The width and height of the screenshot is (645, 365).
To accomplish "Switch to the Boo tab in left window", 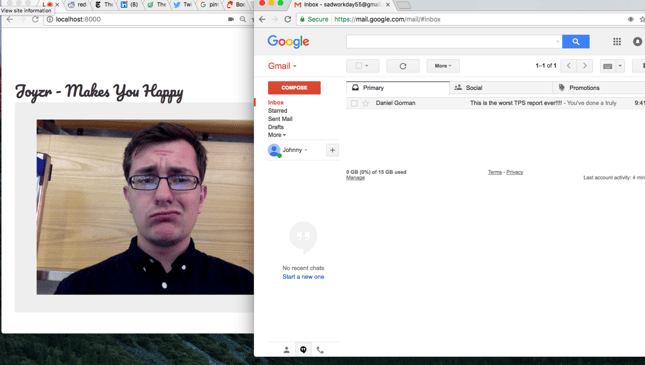I will coord(236,5).
